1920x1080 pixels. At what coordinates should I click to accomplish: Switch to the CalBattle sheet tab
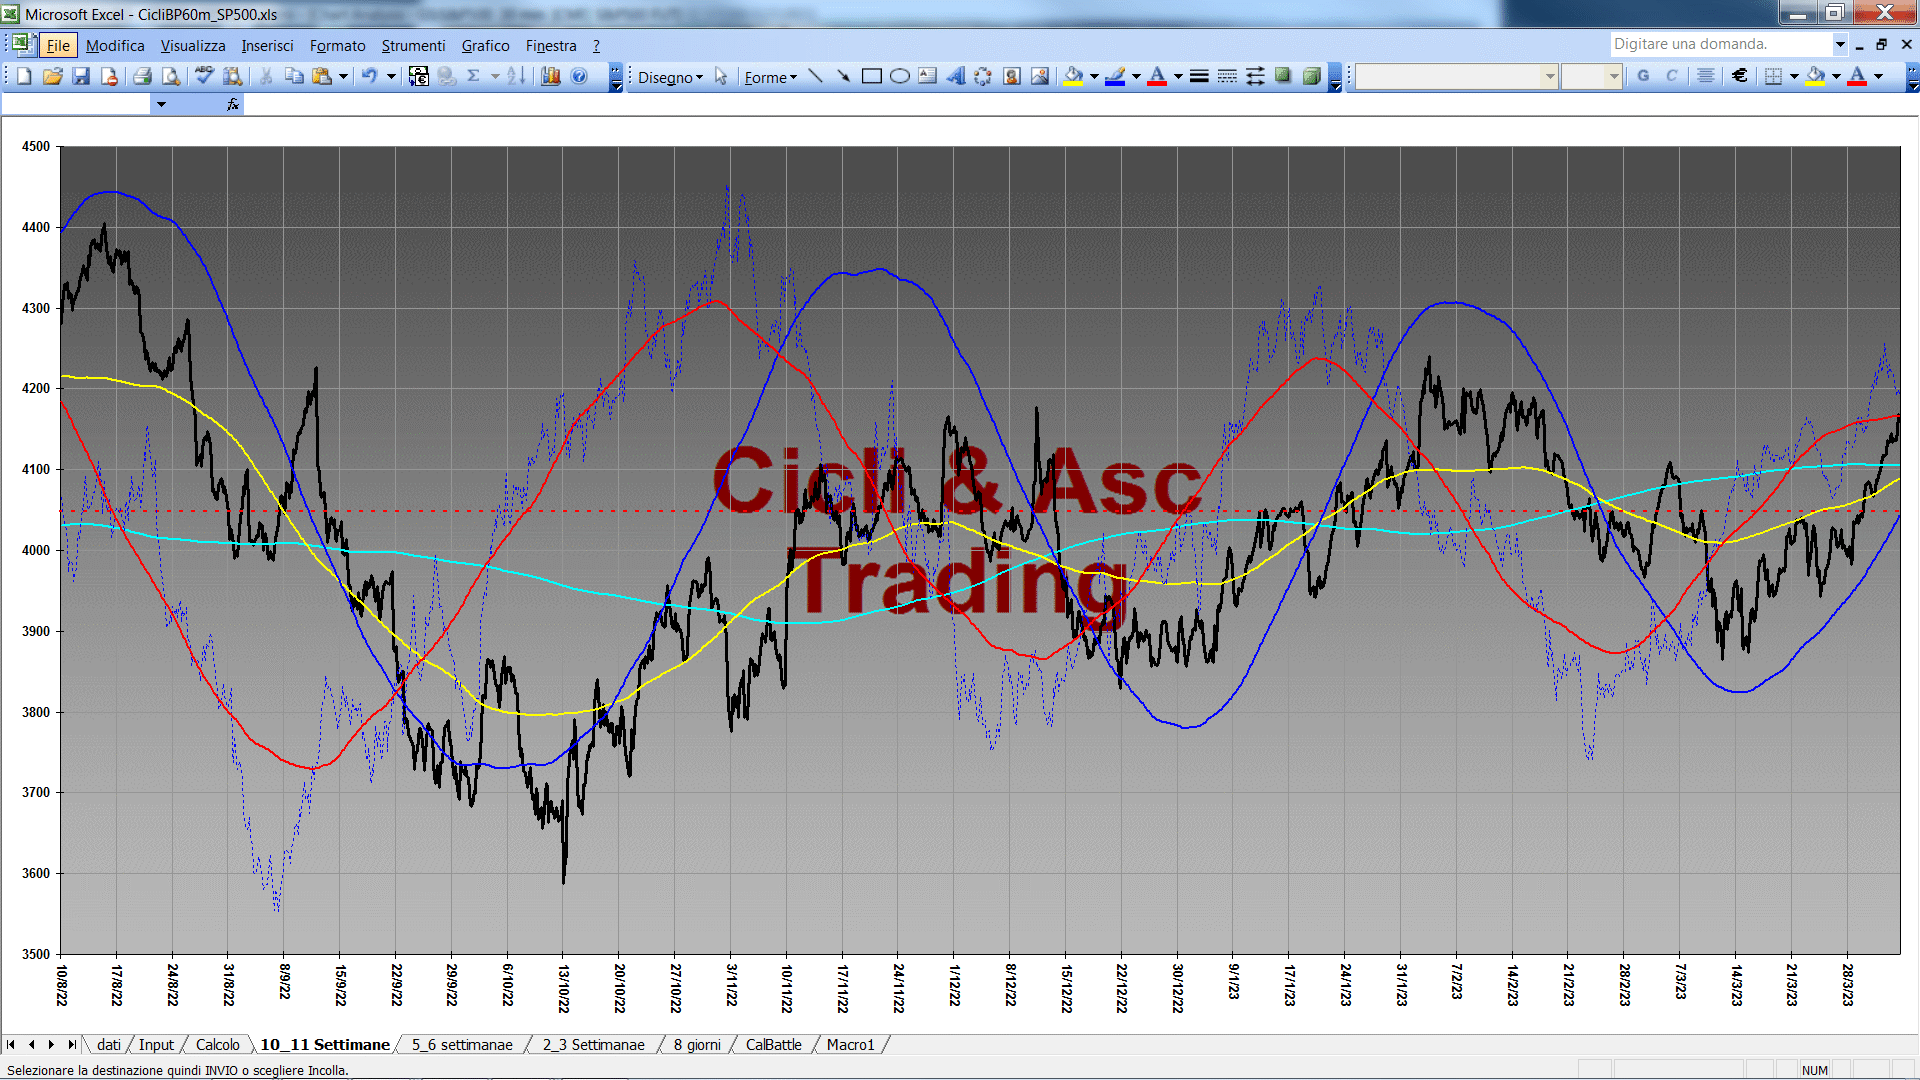tap(773, 1044)
